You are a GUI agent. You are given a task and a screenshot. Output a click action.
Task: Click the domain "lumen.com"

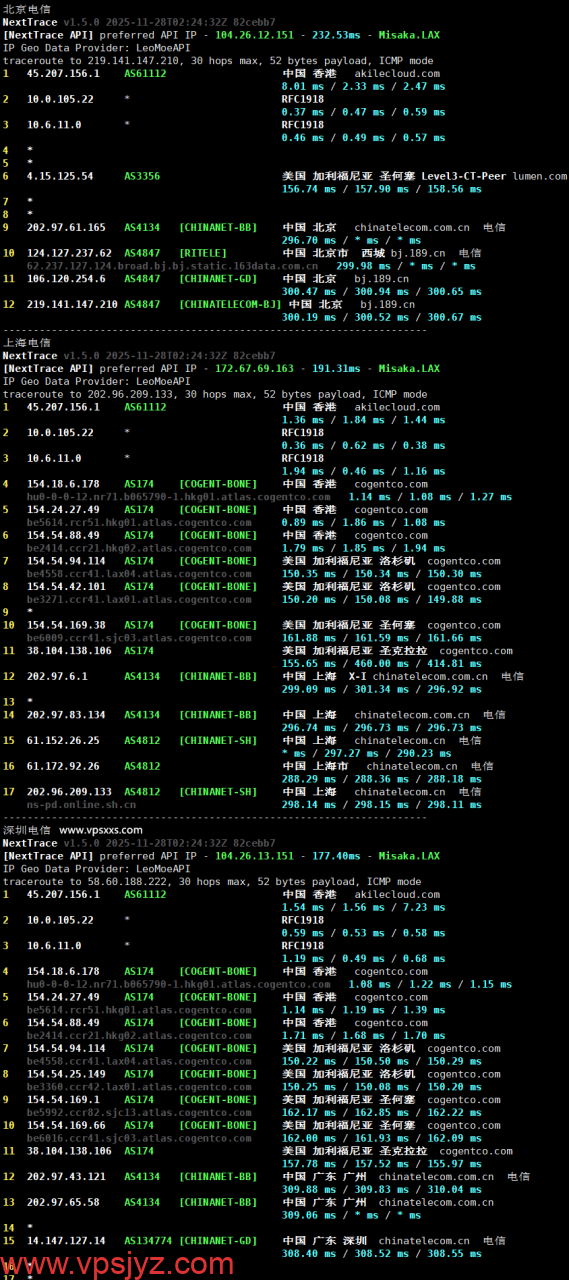coord(540,176)
